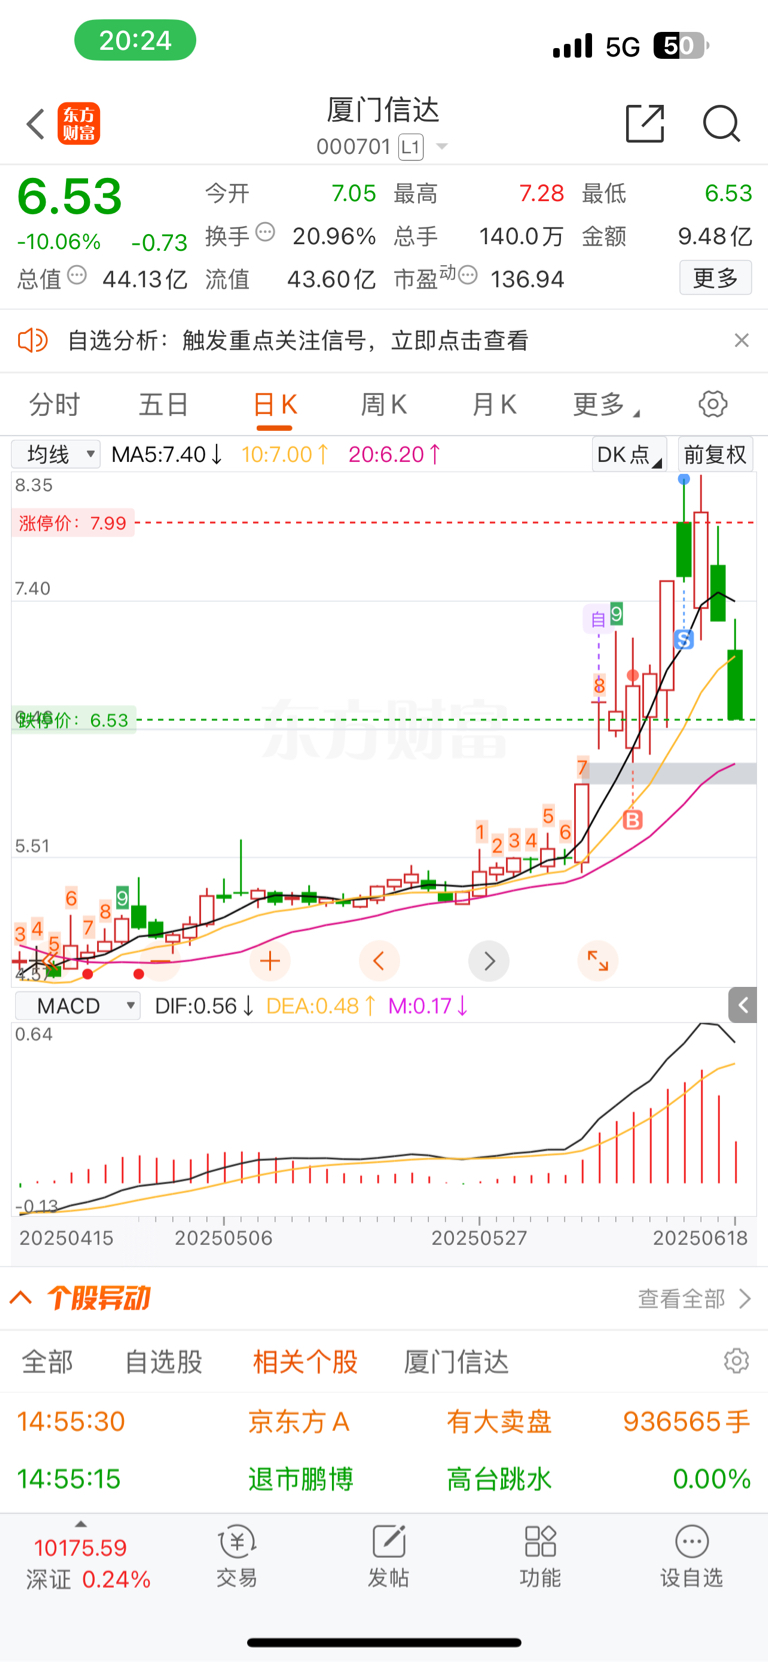Viewport: 768px width, 1662px height.
Task: Select the 全部 filter tab
Action: pyautogui.click(x=48, y=1362)
